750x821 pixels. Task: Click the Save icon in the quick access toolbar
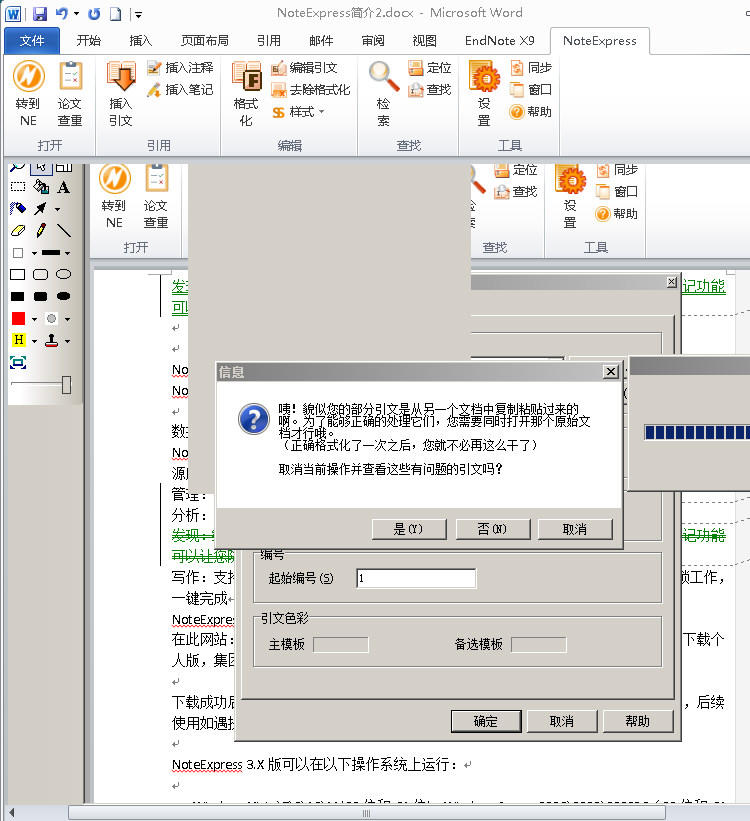(x=40, y=14)
